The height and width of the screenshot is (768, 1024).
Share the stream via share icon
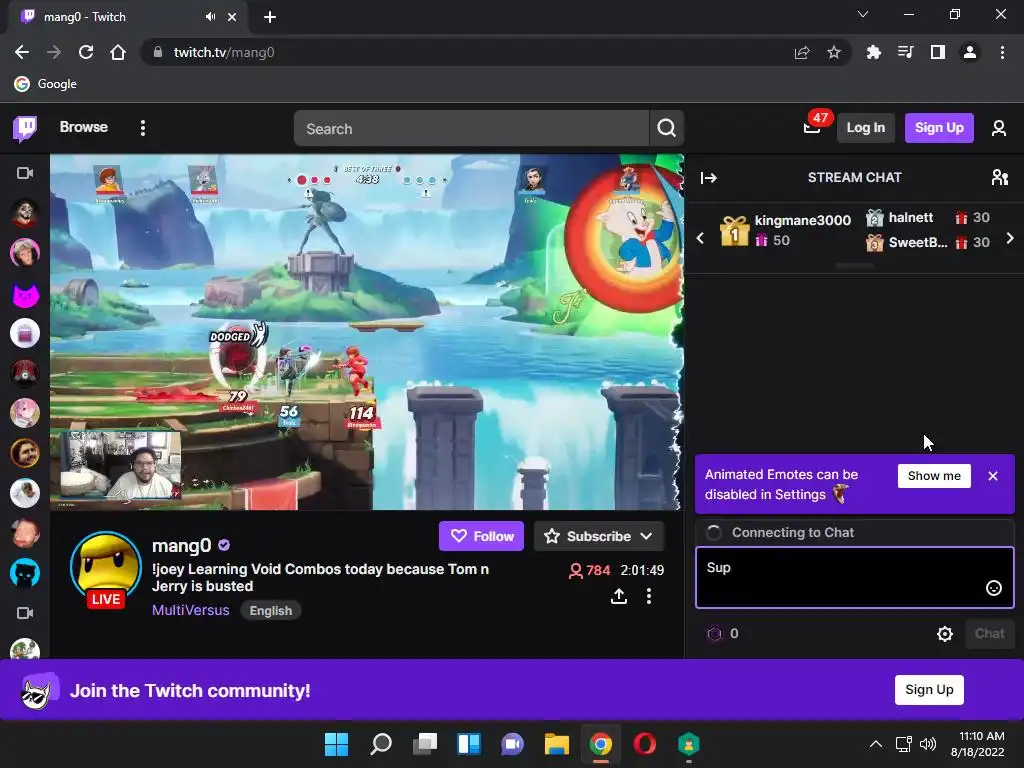(618, 596)
